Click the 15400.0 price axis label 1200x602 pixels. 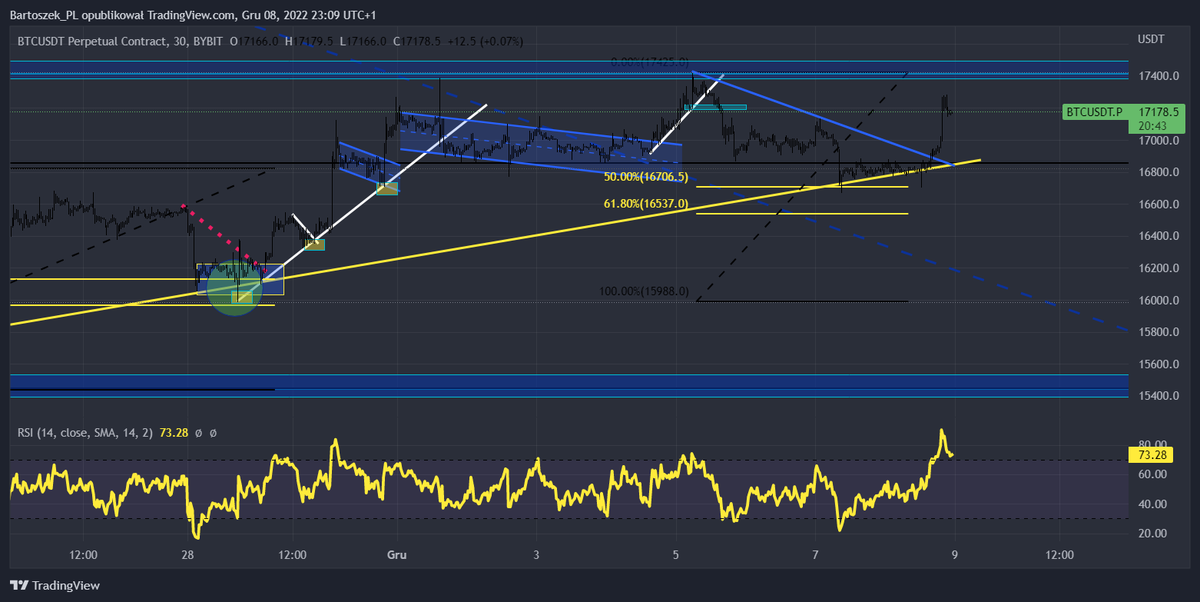point(1156,397)
